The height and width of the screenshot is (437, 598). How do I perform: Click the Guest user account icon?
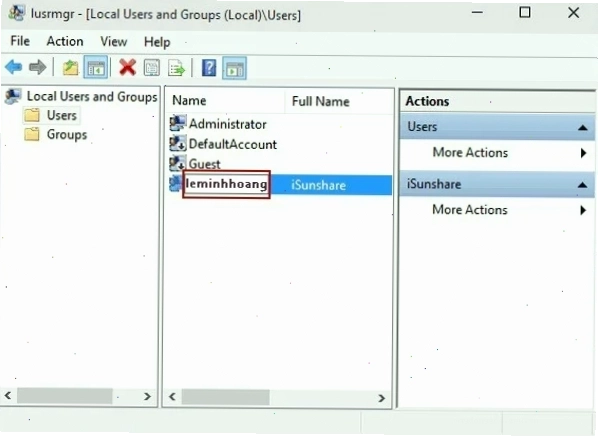(x=178, y=163)
